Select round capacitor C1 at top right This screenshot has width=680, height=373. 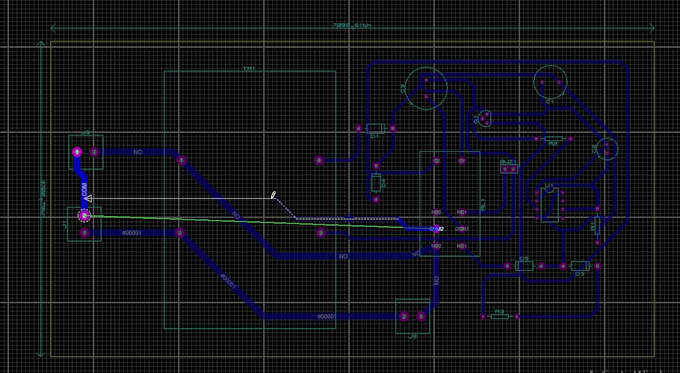(x=550, y=82)
